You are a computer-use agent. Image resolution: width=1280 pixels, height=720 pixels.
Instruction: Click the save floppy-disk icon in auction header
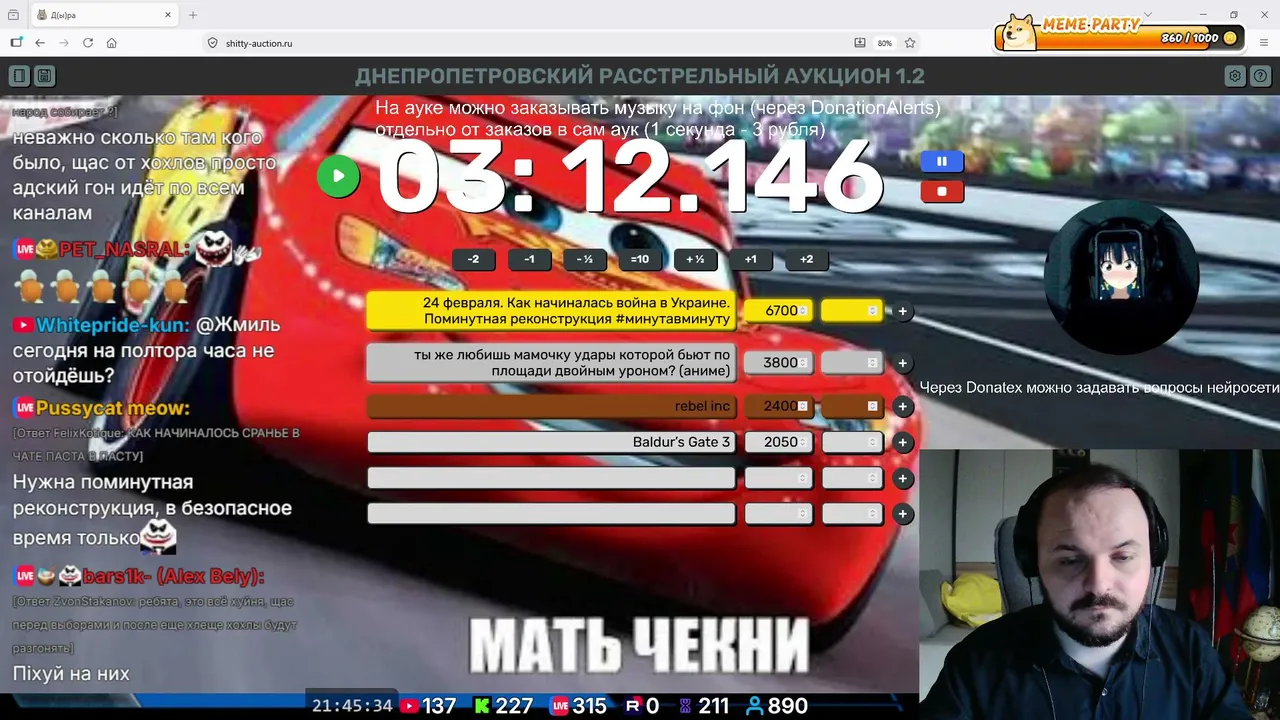[x=44, y=76]
